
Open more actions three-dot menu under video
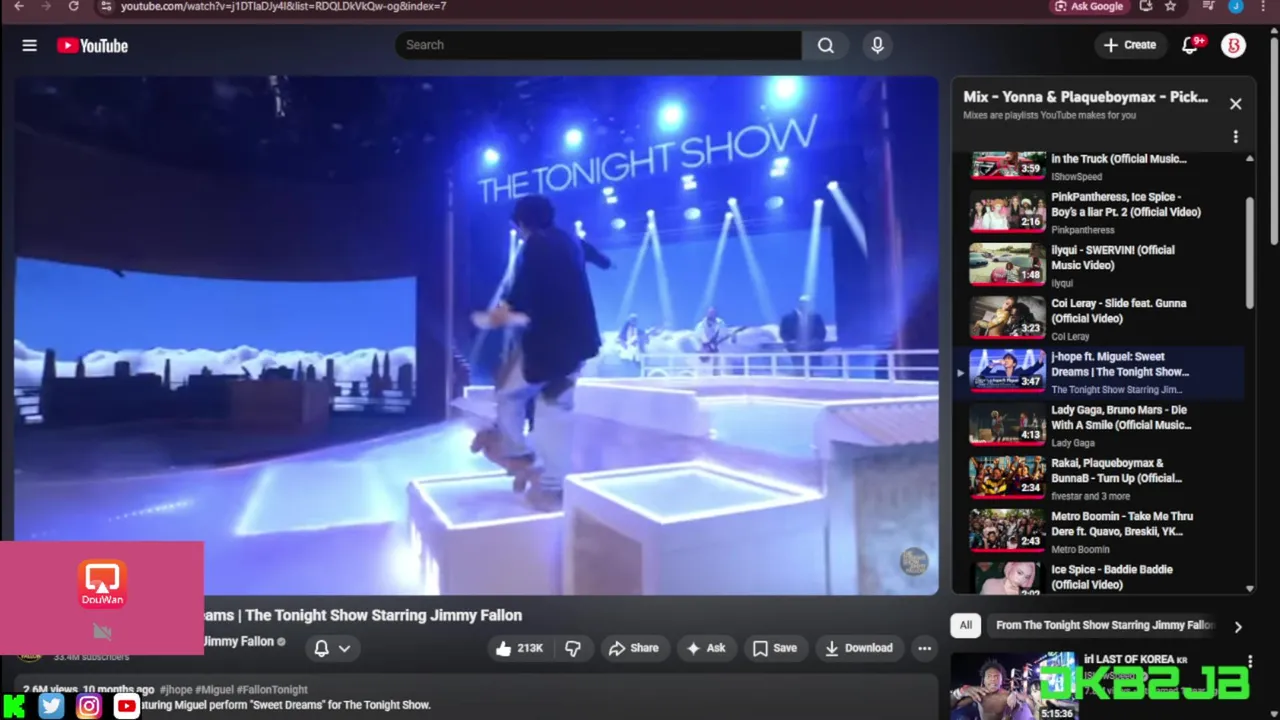[x=924, y=648]
